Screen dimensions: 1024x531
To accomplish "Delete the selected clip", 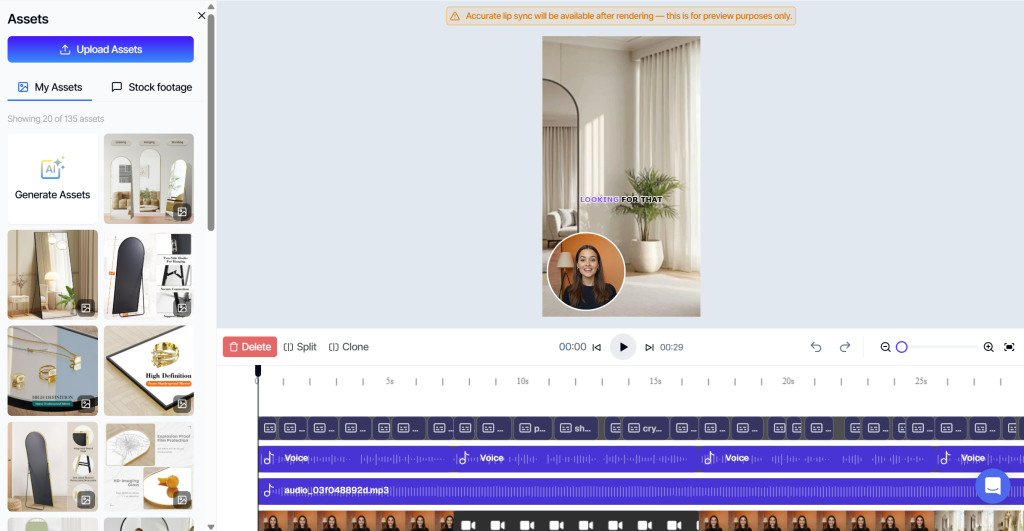I will [x=249, y=347].
